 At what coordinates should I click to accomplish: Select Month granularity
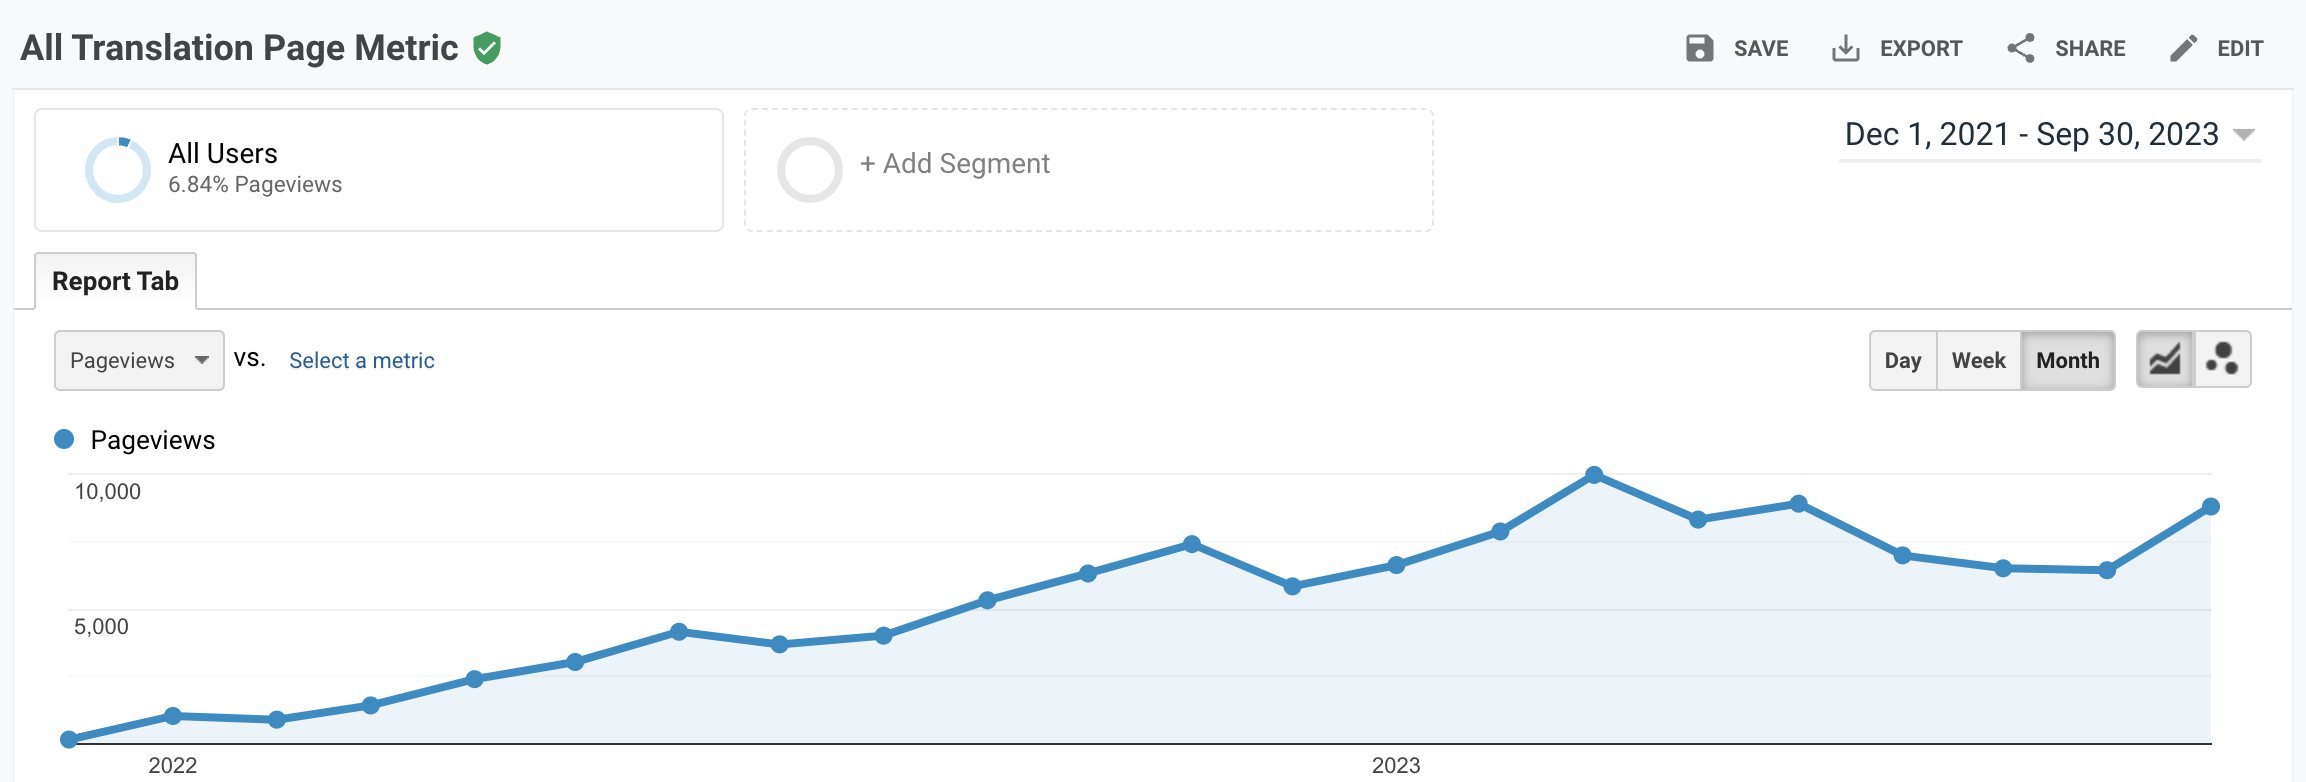[x=2067, y=360]
